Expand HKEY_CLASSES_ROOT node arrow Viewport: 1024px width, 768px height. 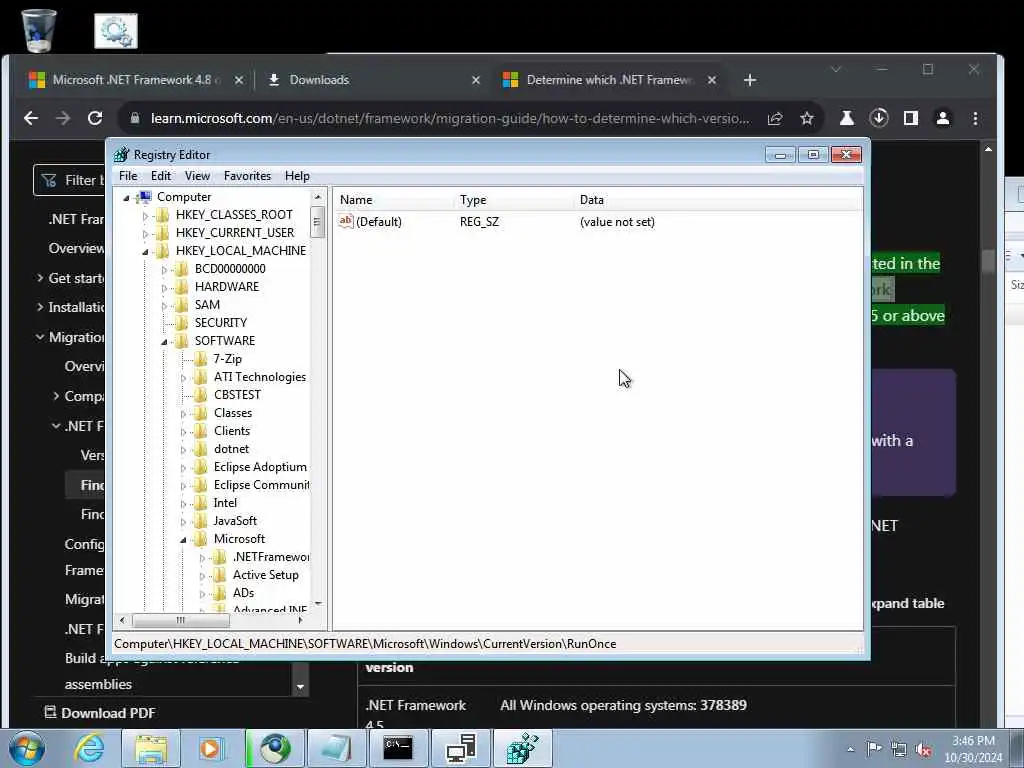[145, 216]
